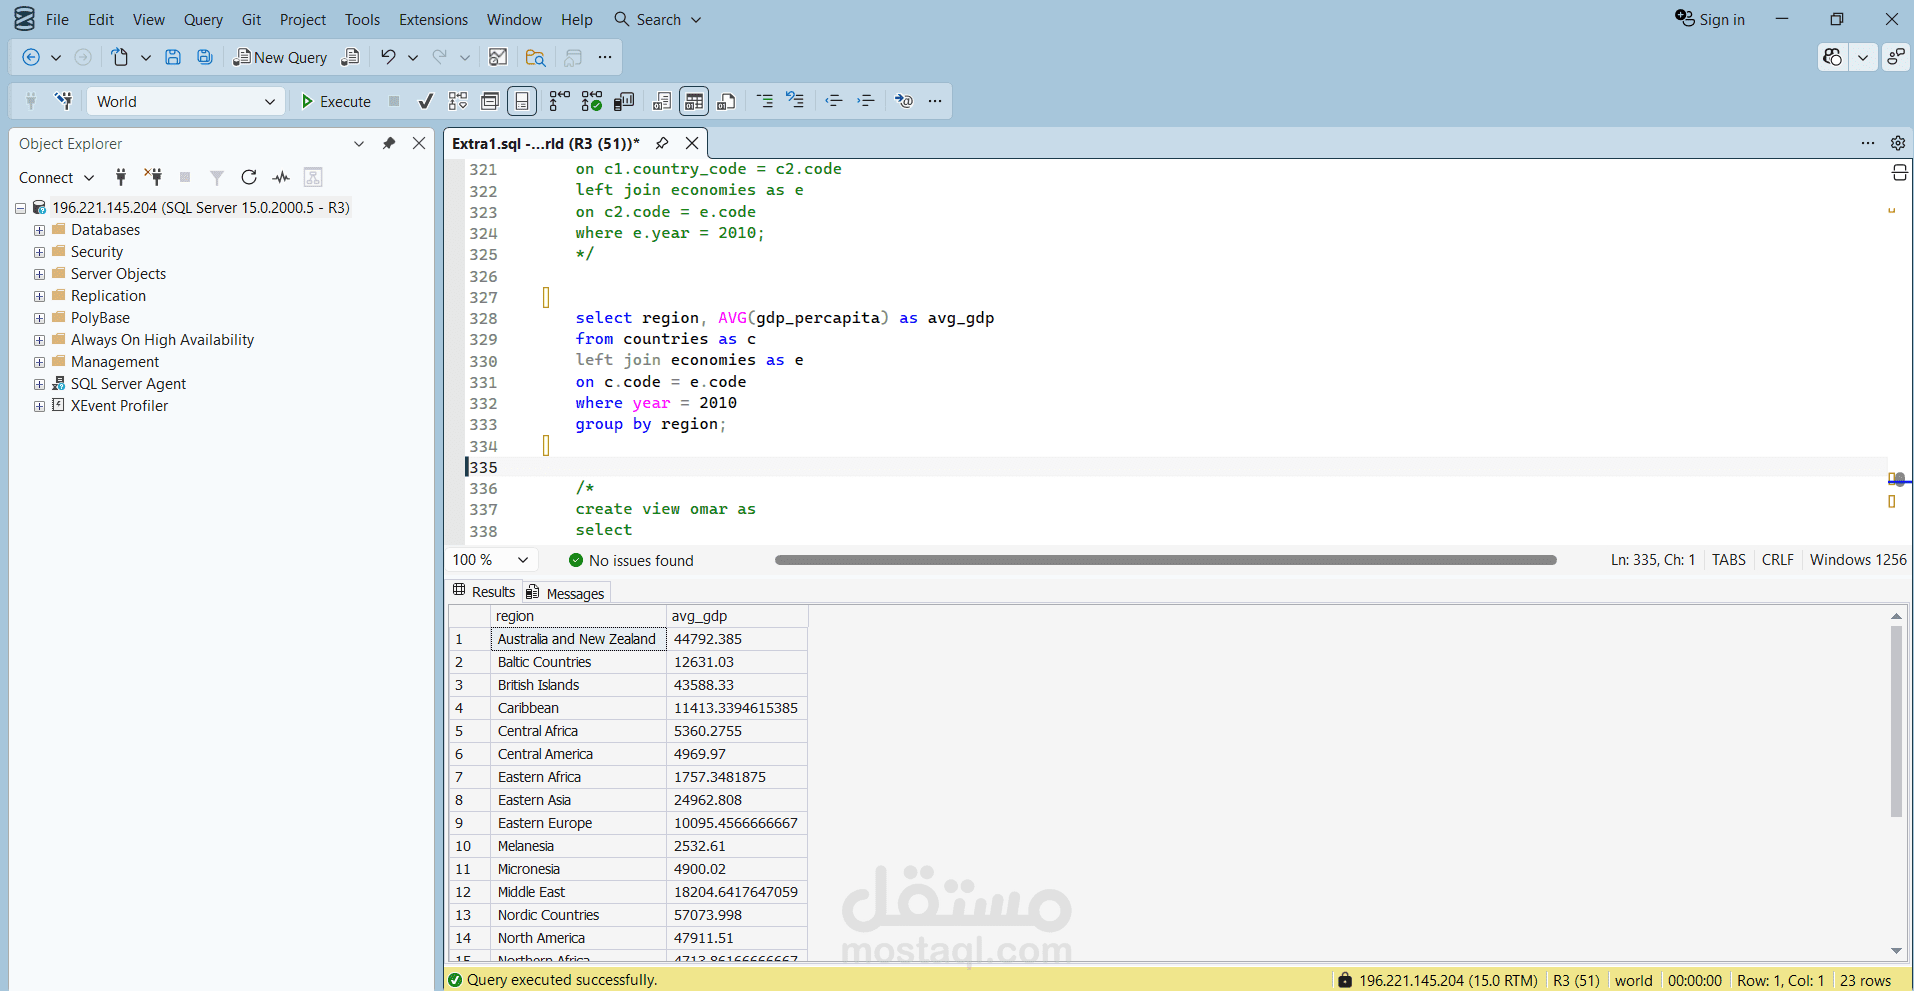The height and width of the screenshot is (991, 1914).
Task: Open the estimated execution plan icon
Action: tap(457, 100)
